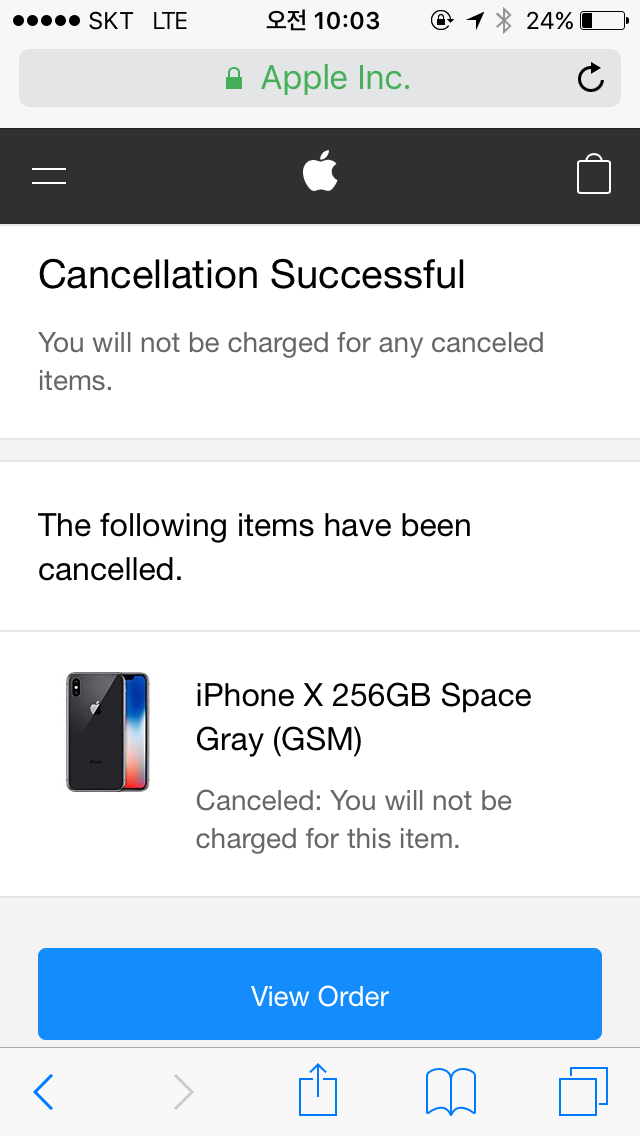
Task: Open the Safari share sheet
Action: [x=320, y=1090]
